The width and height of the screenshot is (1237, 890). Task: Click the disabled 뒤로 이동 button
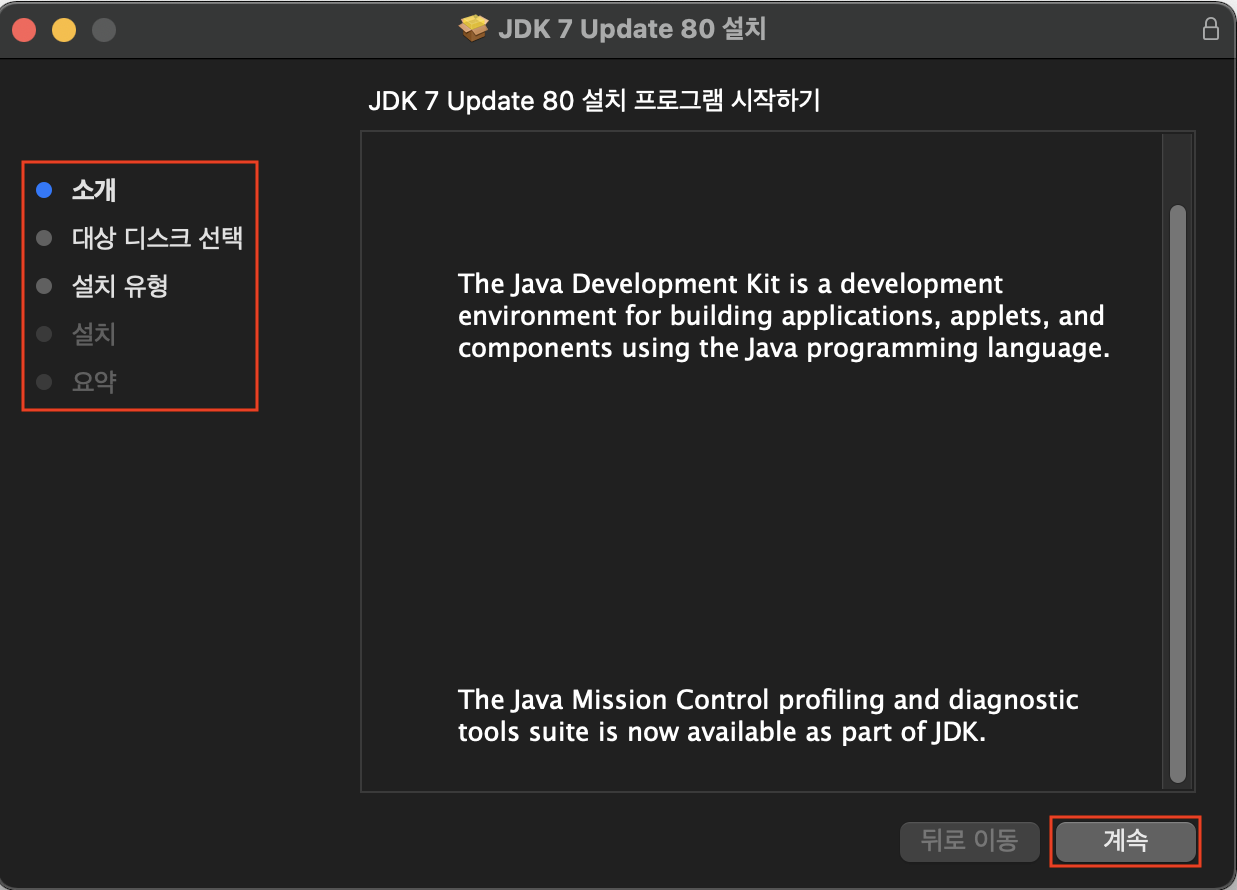tap(969, 841)
